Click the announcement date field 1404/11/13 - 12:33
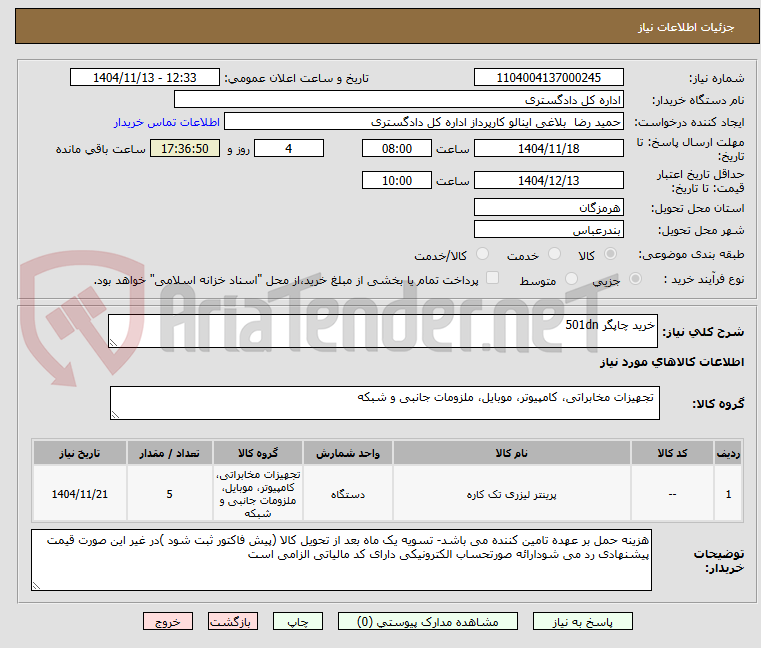 point(145,77)
